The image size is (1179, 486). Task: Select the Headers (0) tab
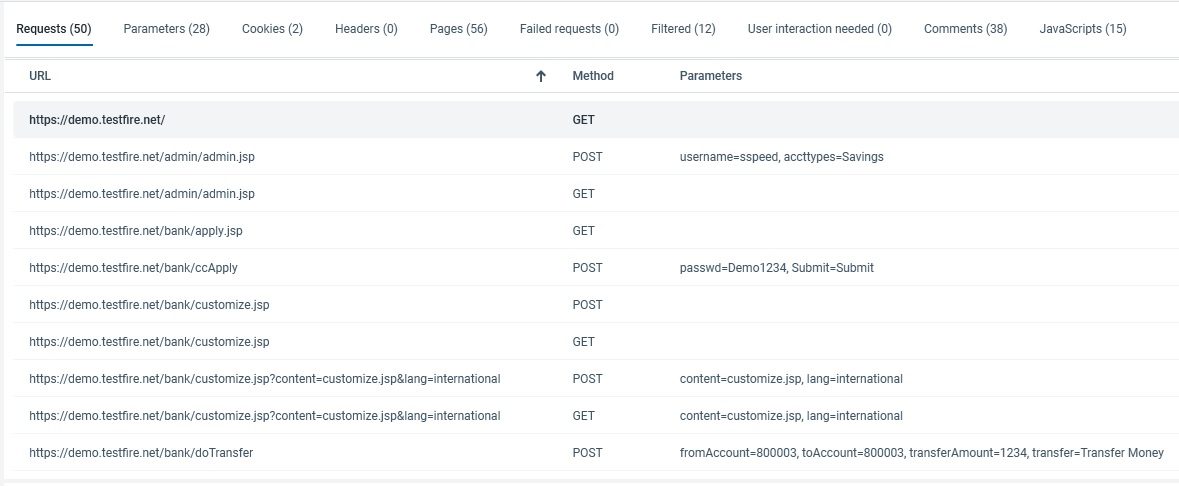tap(366, 29)
